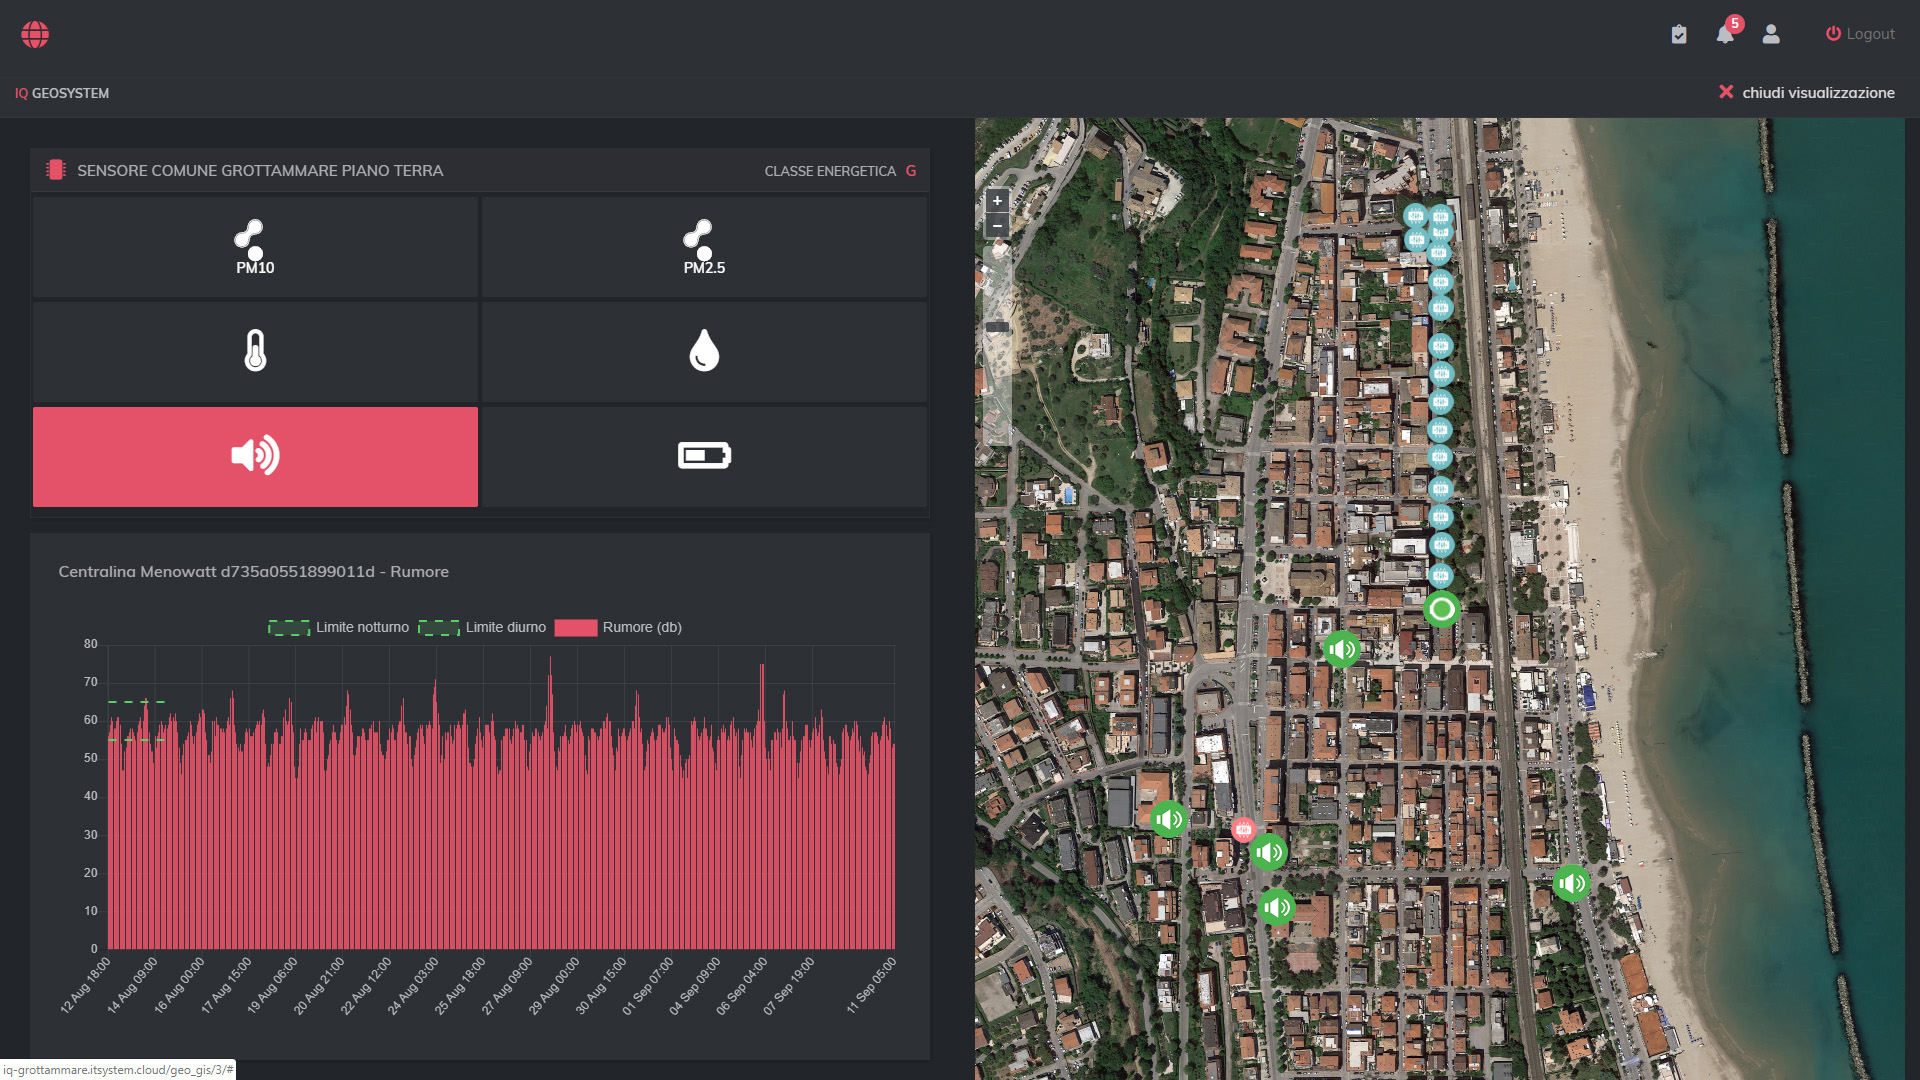Click the southernmost green noise marker
This screenshot has height=1080, width=1920.
(x=1277, y=908)
